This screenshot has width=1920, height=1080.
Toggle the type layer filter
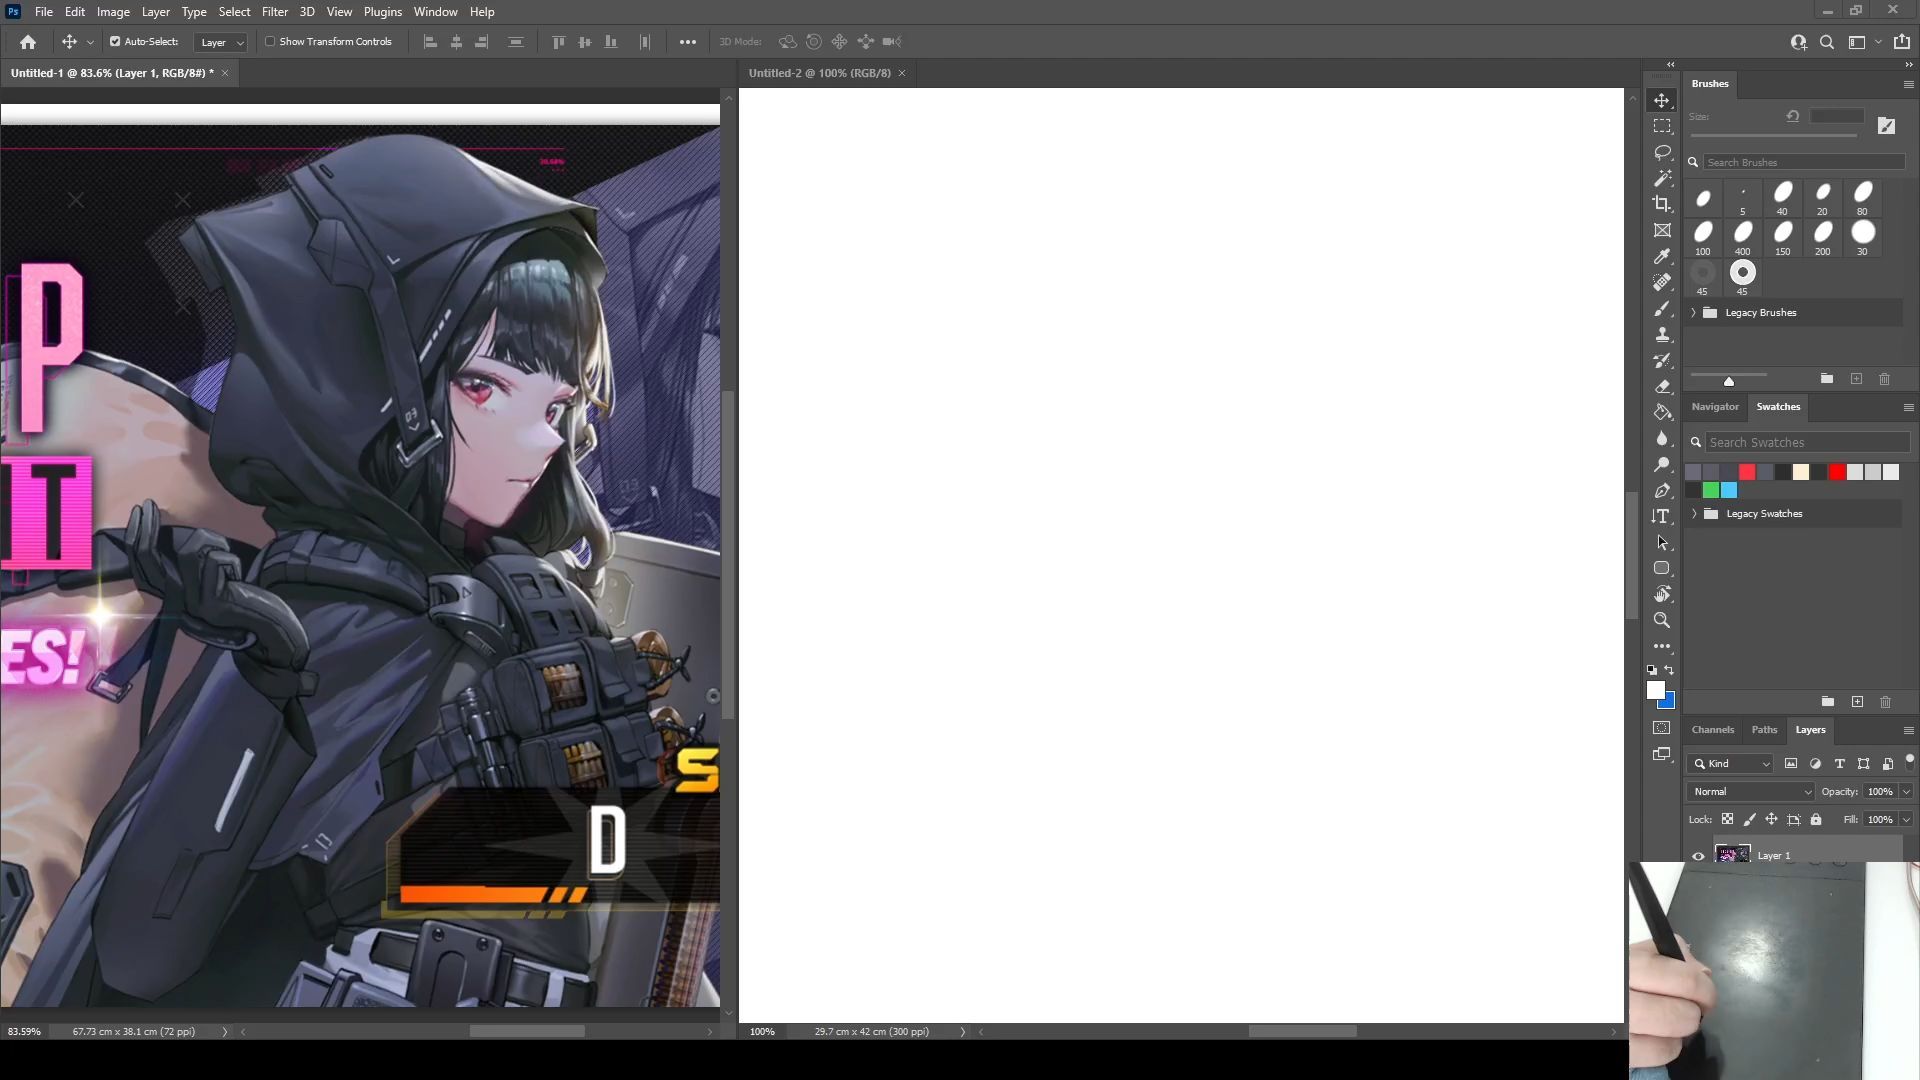click(x=1839, y=764)
